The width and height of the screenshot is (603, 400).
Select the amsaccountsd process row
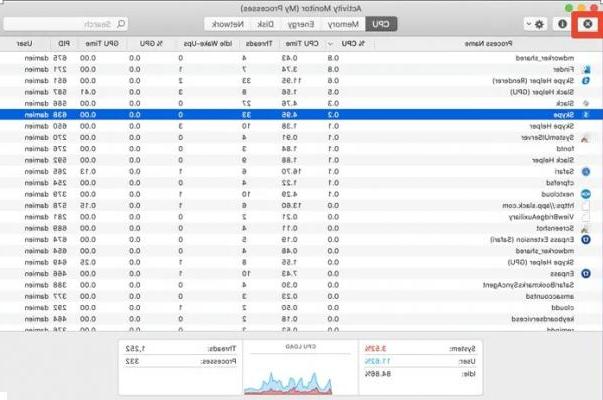click(302, 297)
